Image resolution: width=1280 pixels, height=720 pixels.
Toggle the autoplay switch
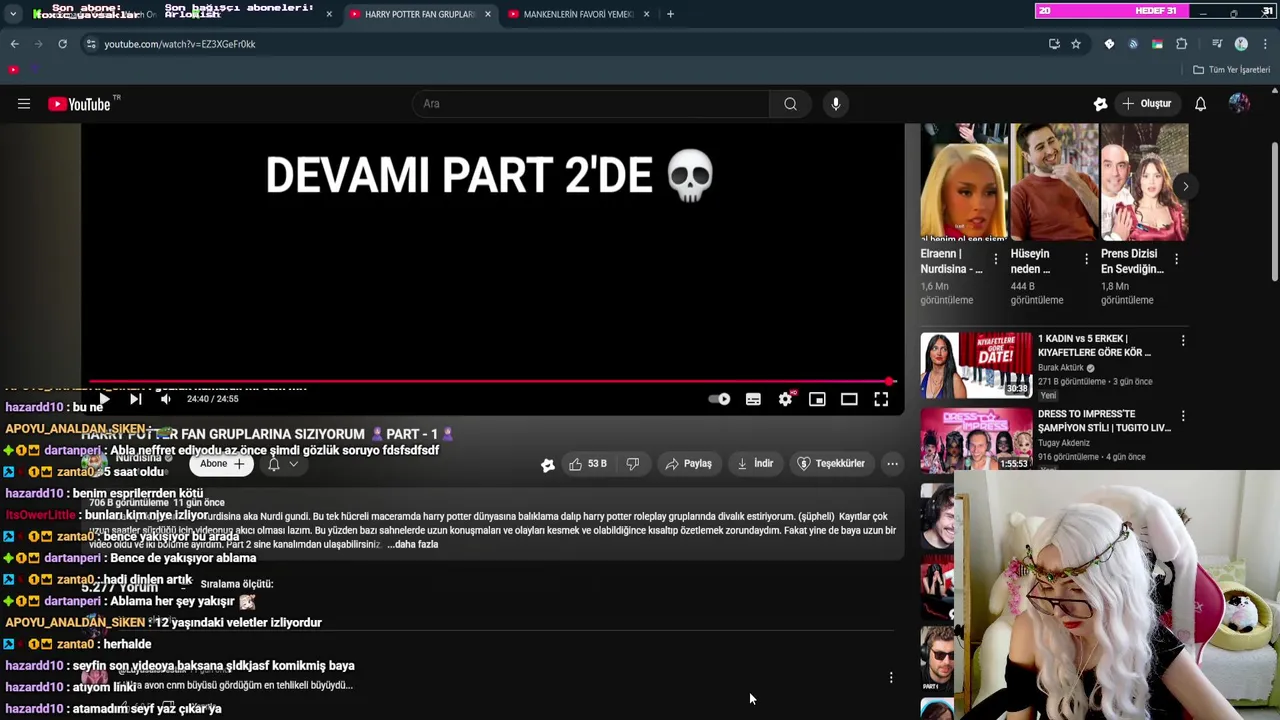click(x=719, y=399)
